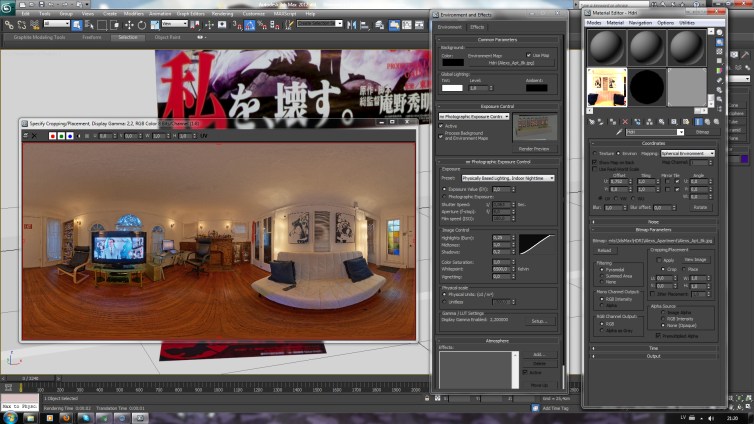Screen dimensions: 754x424
Task: Switch to the Effects tab
Action: pos(476,27)
